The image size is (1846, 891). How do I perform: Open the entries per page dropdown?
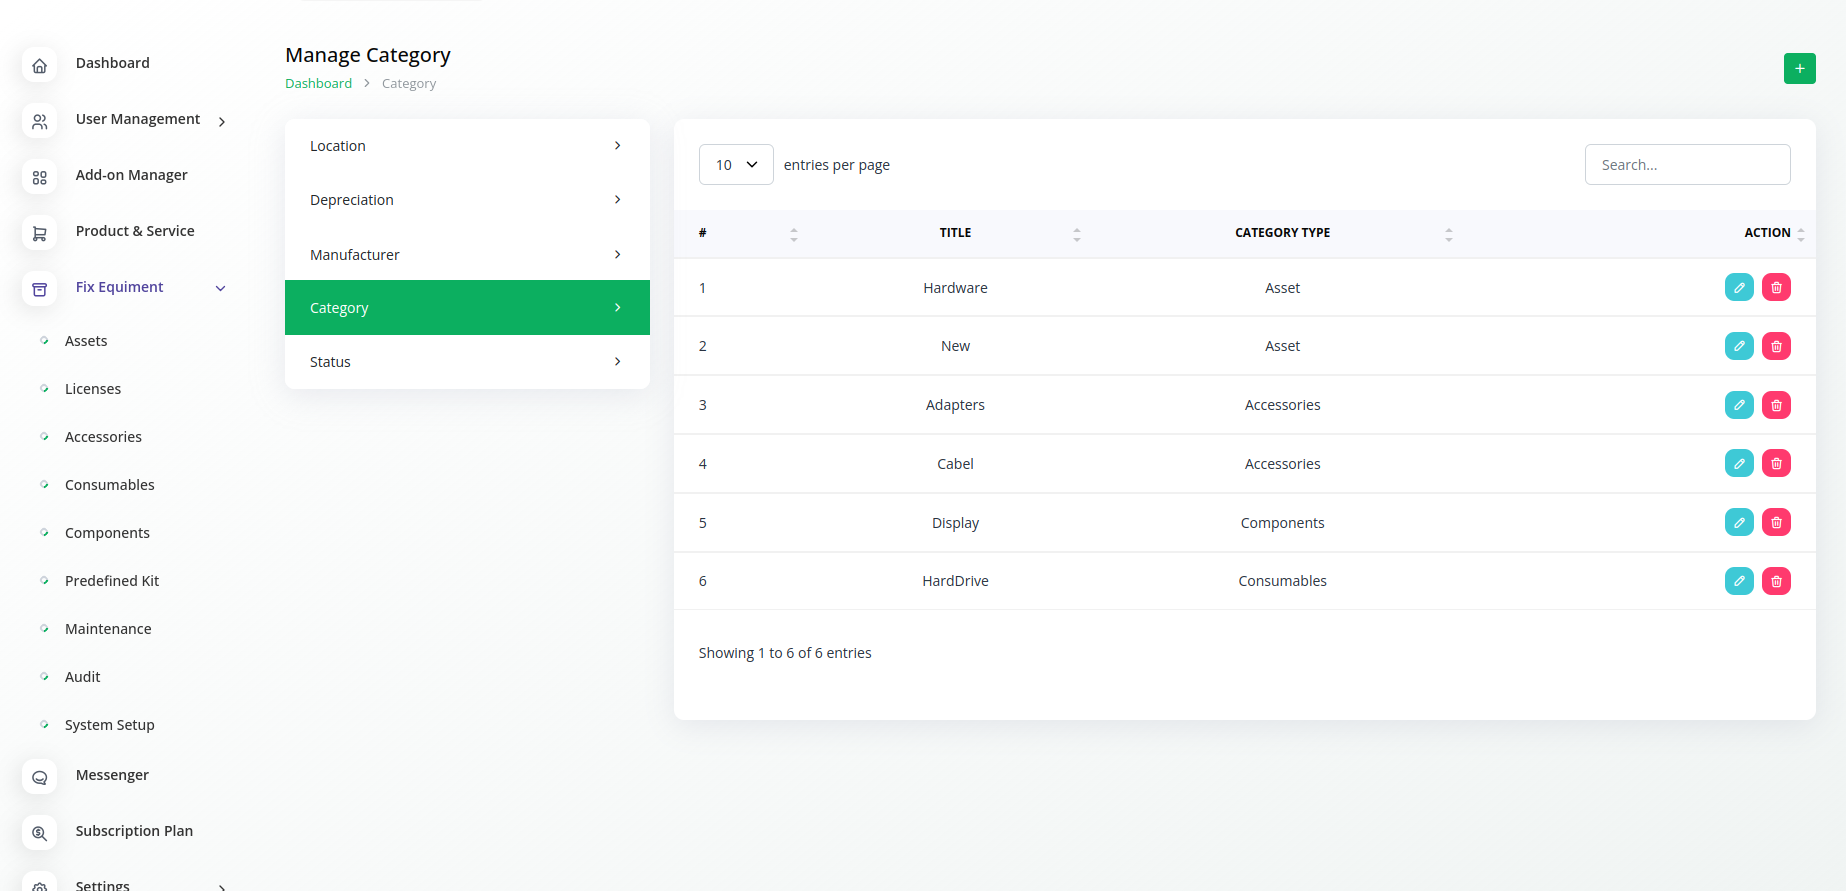click(x=736, y=165)
